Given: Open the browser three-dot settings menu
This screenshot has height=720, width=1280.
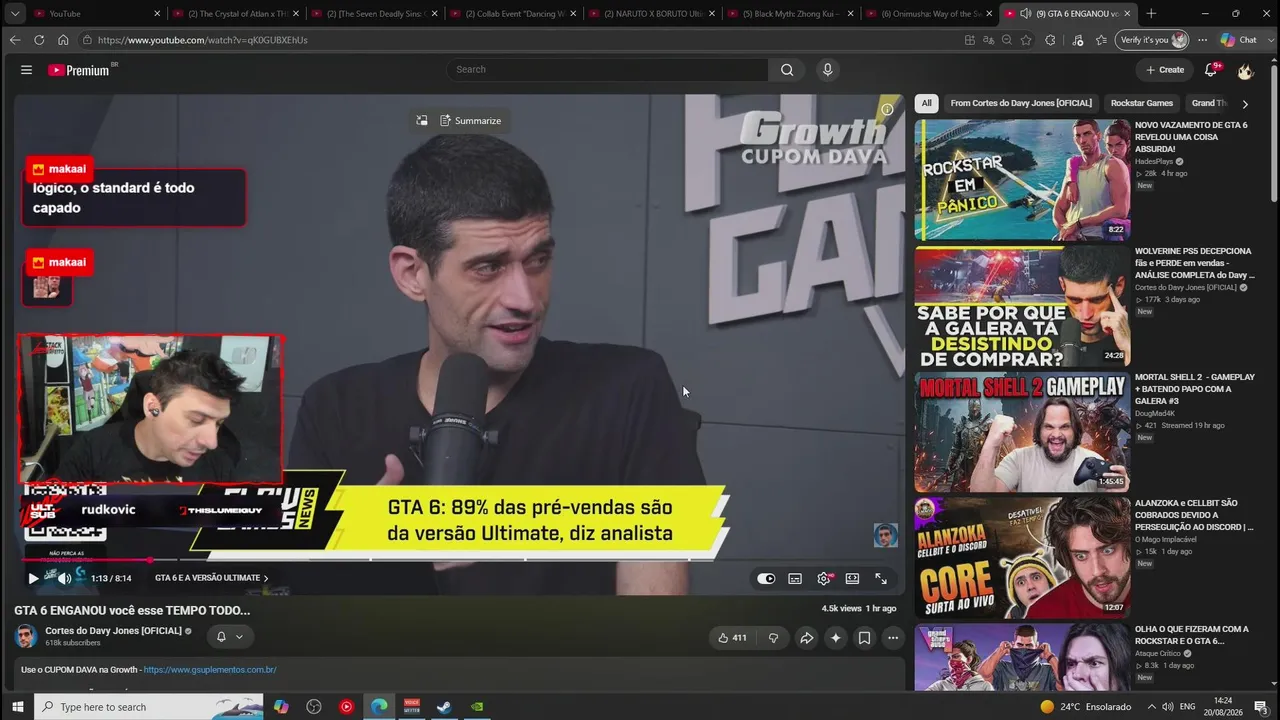Looking at the screenshot, I should tap(1203, 40).
